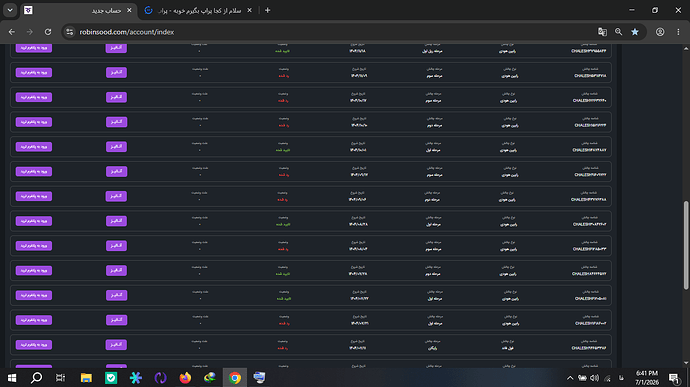Open the Windows notification center
Screen dimensions: 690x387
pos(674,378)
